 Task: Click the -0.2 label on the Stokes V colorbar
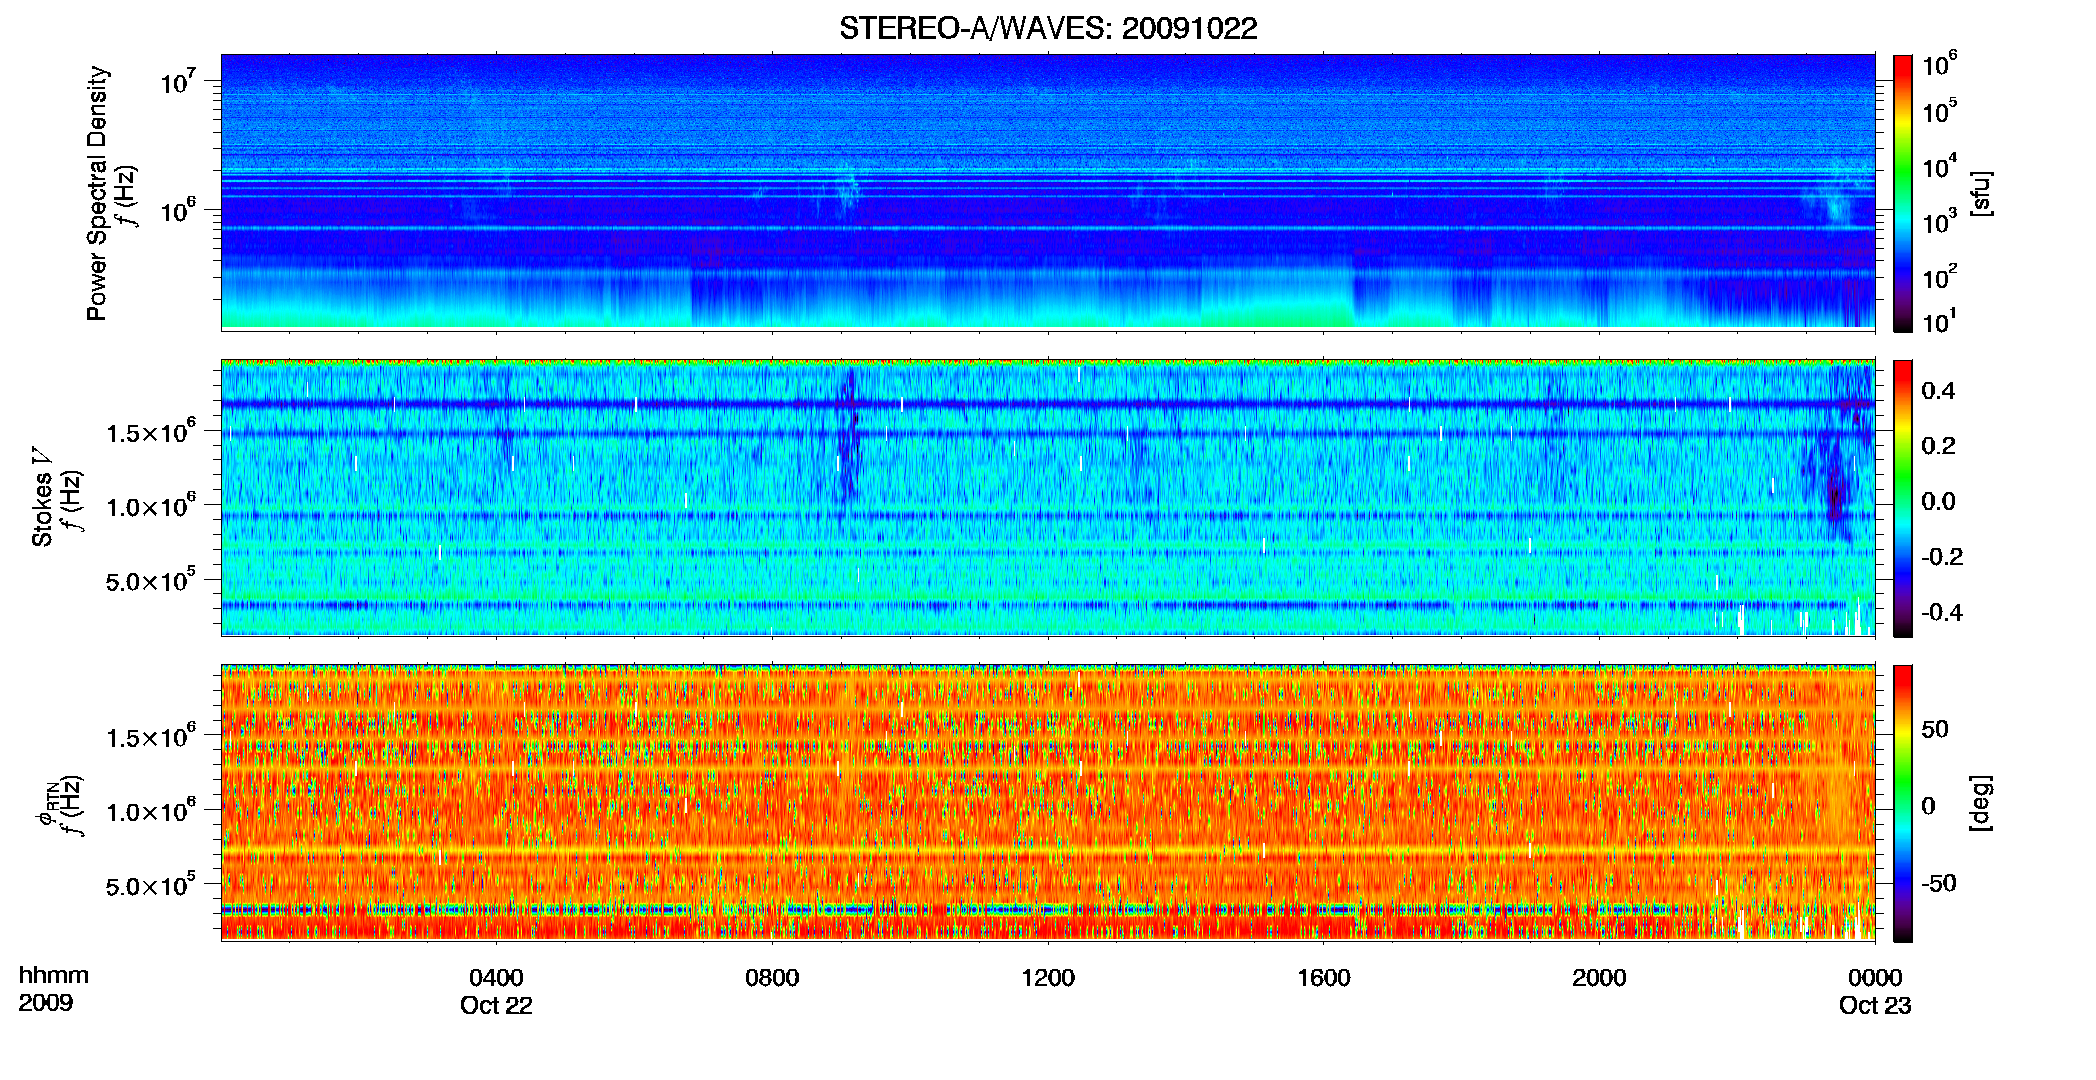pyautogui.click(x=1942, y=557)
